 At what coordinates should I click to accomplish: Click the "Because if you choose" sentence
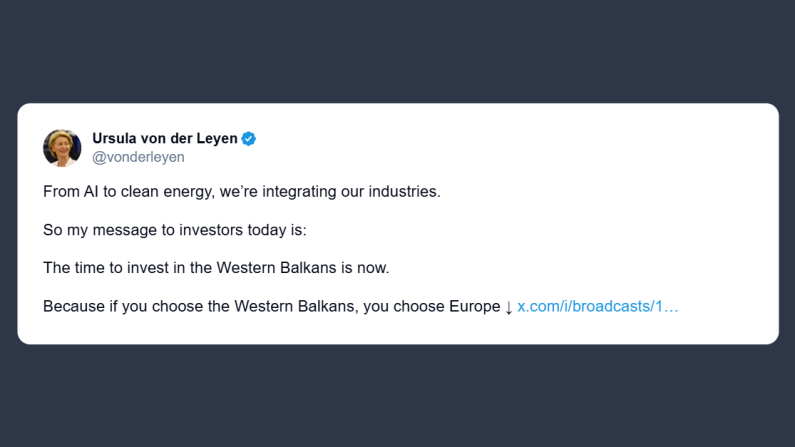(x=270, y=306)
